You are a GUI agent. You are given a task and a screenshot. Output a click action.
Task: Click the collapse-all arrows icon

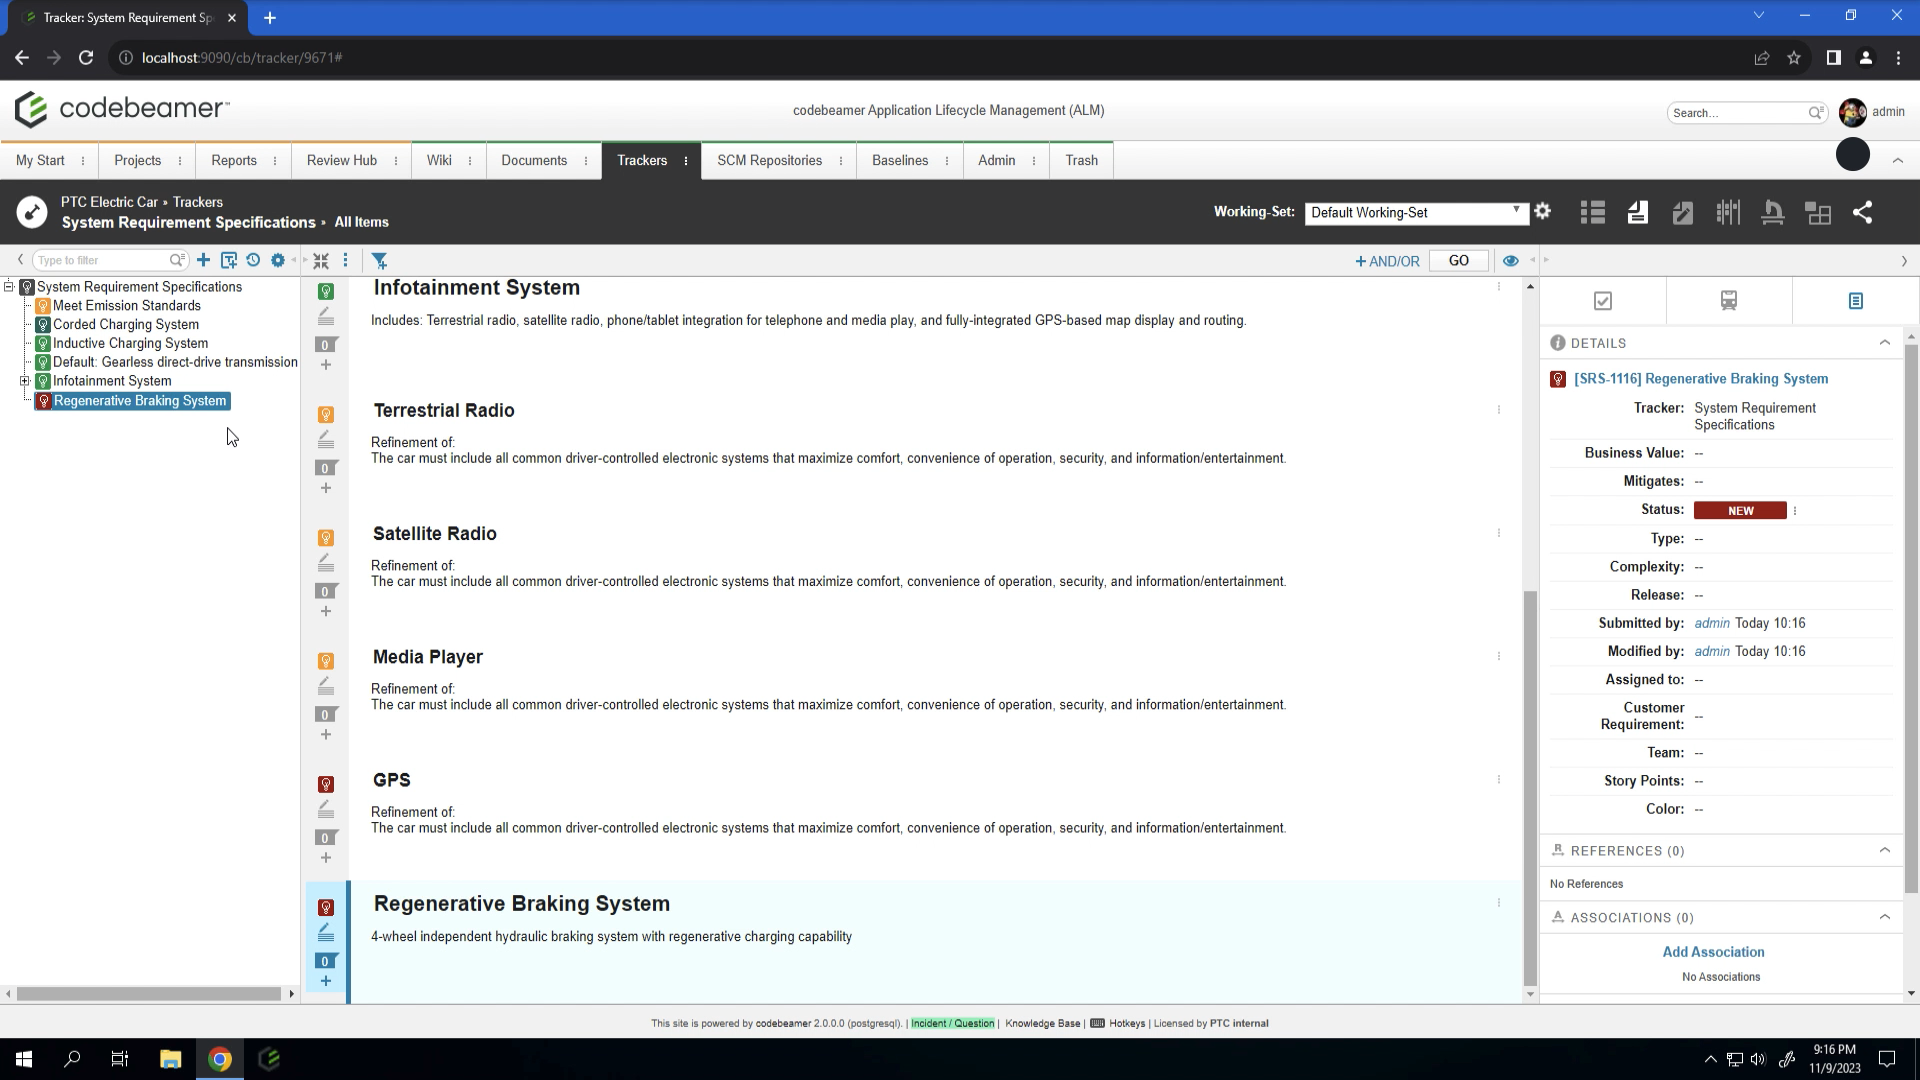321,261
